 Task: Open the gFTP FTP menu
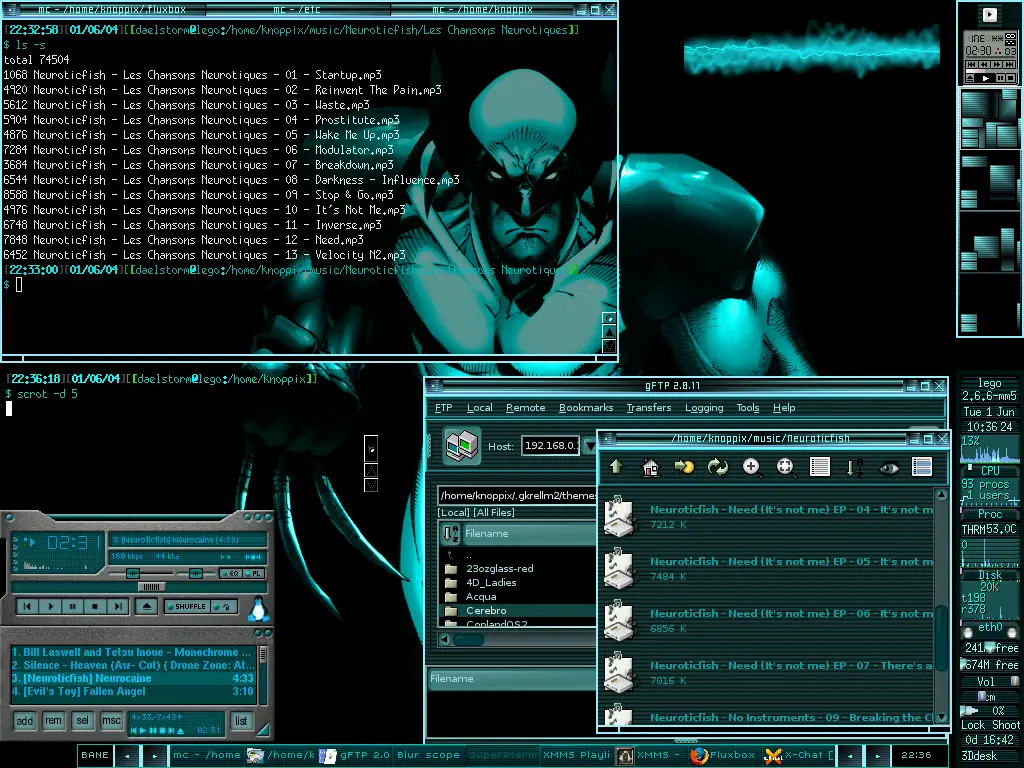coord(443,408)
